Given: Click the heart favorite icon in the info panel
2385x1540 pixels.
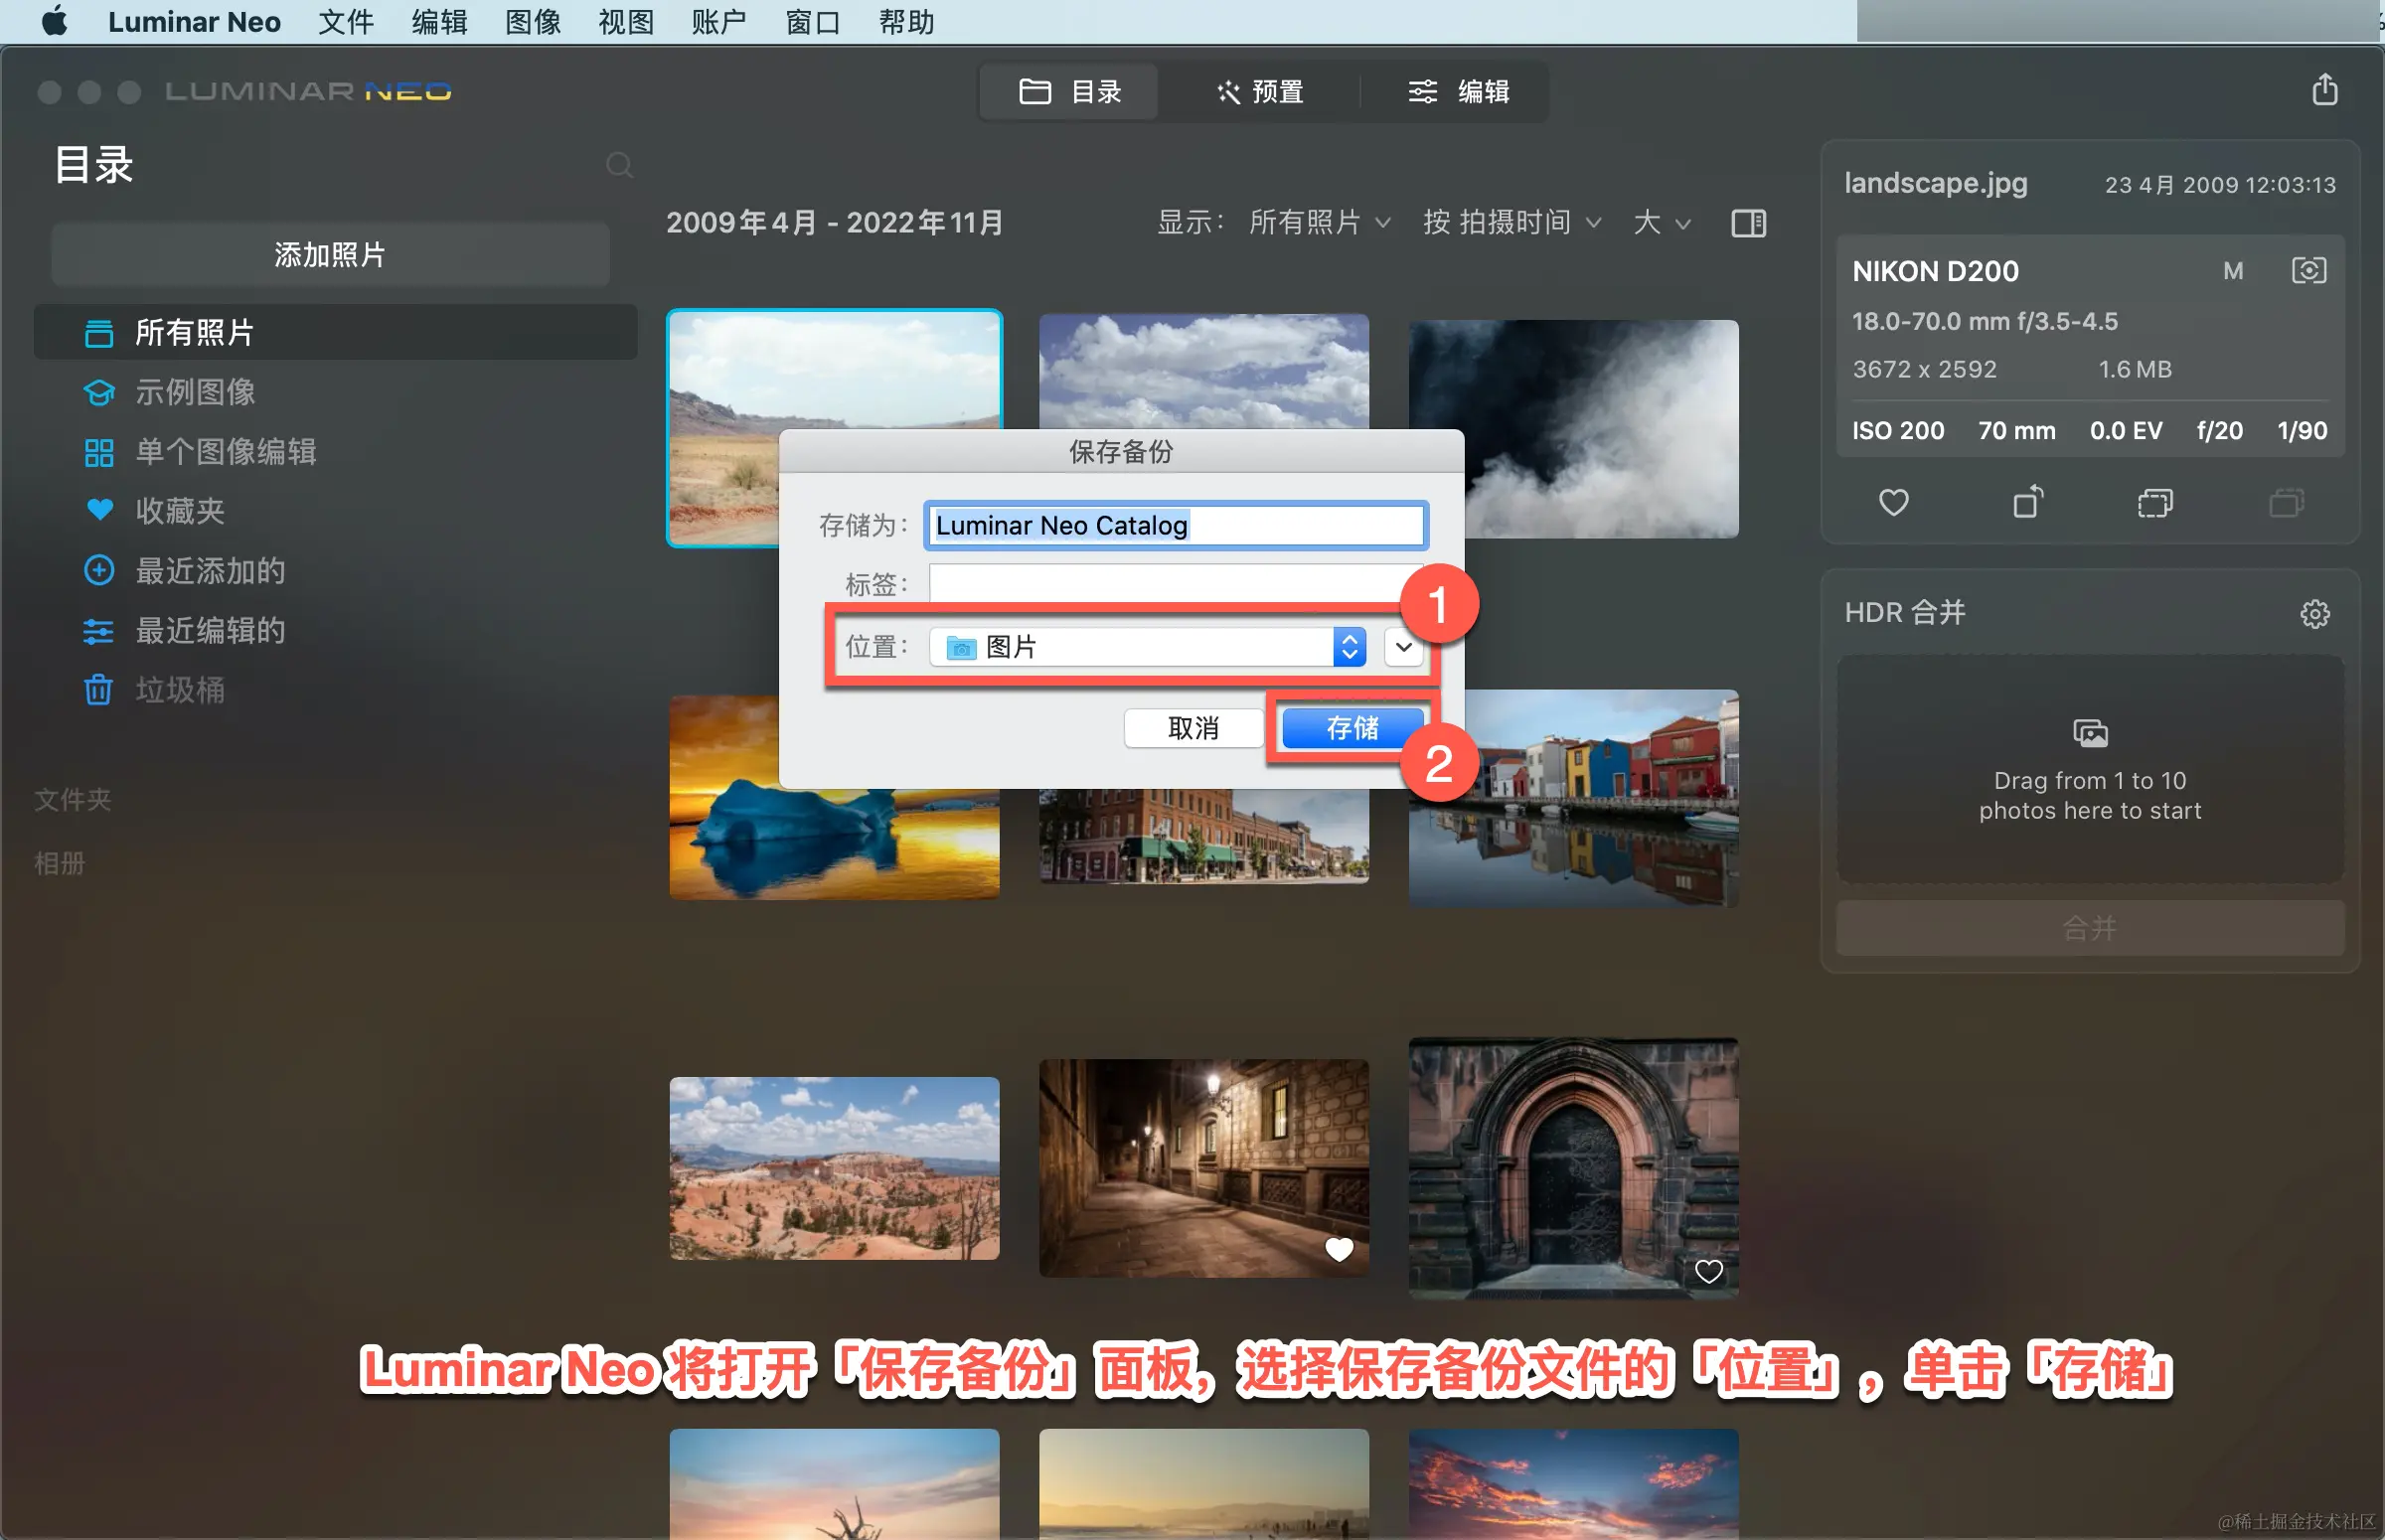Looking at the screenshot, I should [1893, 502].
